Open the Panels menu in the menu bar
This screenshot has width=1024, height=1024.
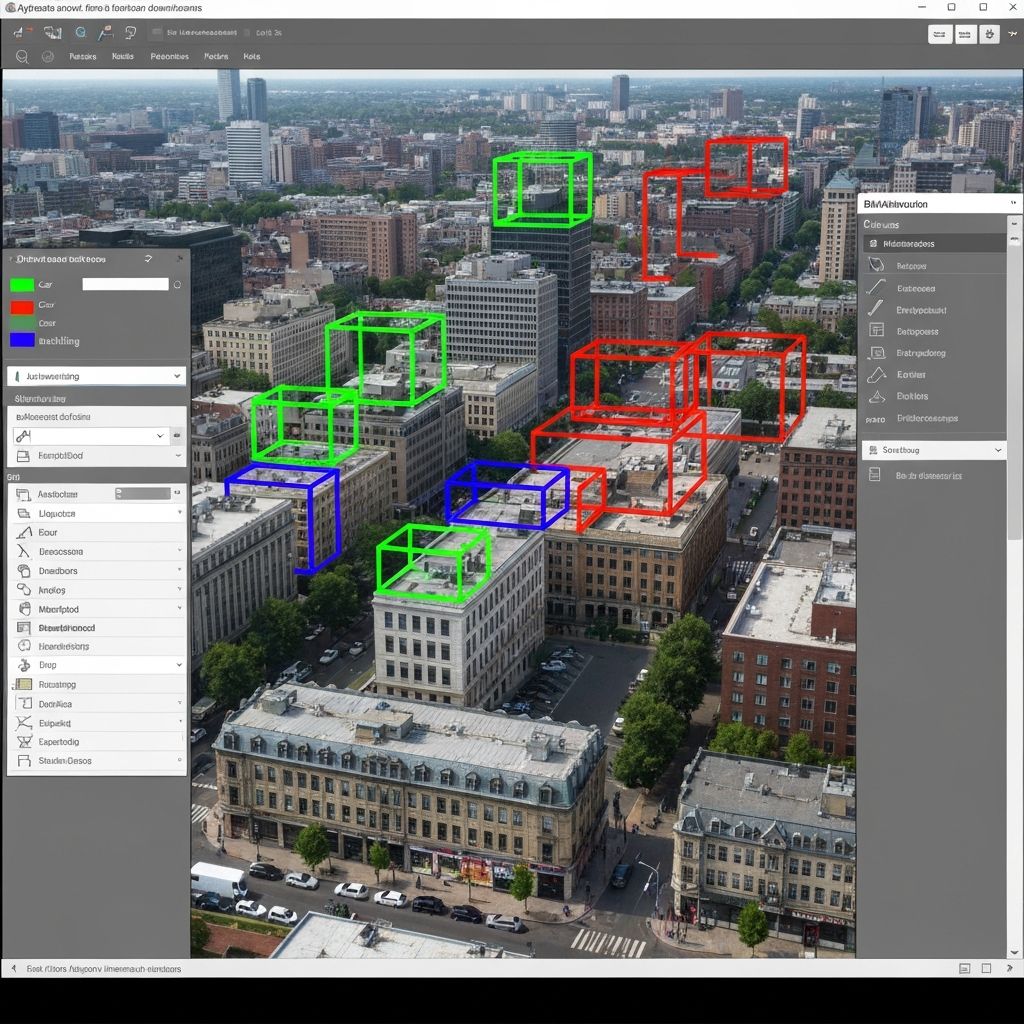(x=83, y=56)
